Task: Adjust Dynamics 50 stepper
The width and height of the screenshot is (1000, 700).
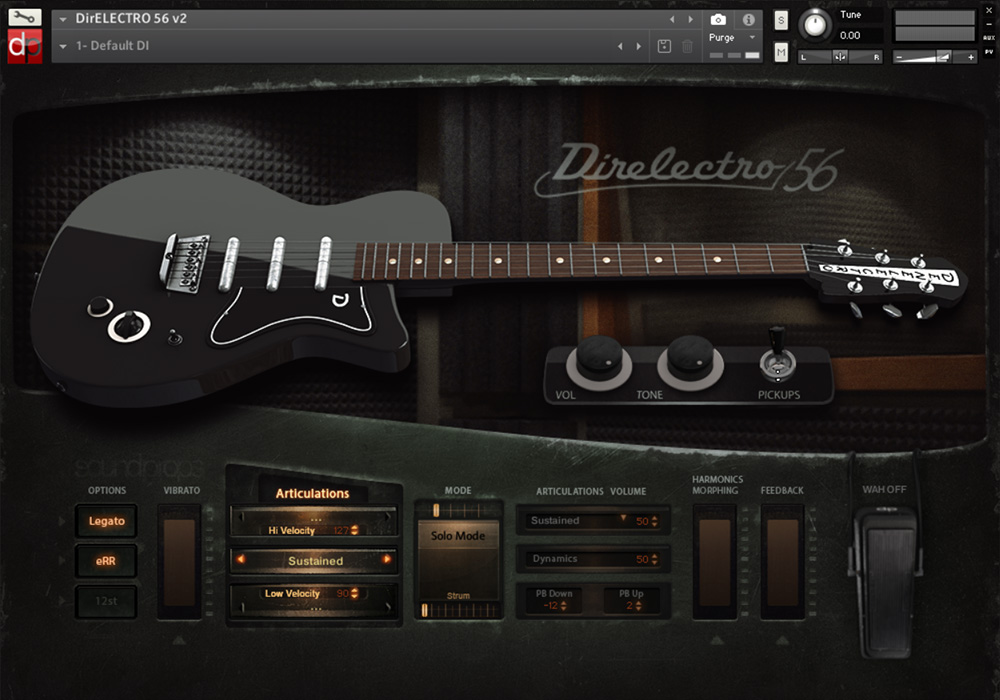Action: pyautogui.click(x=654, y=559)
